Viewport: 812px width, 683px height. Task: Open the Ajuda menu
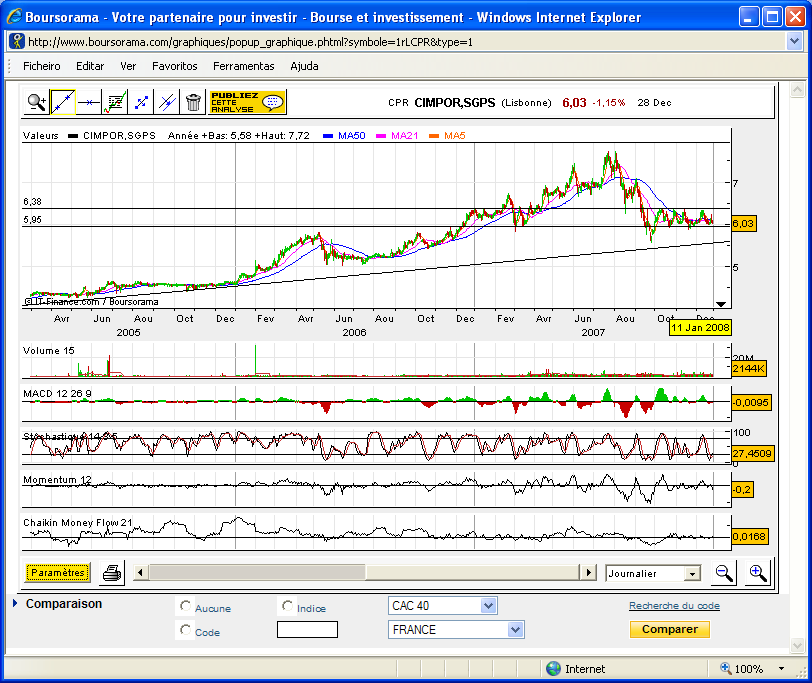point(304,66)
